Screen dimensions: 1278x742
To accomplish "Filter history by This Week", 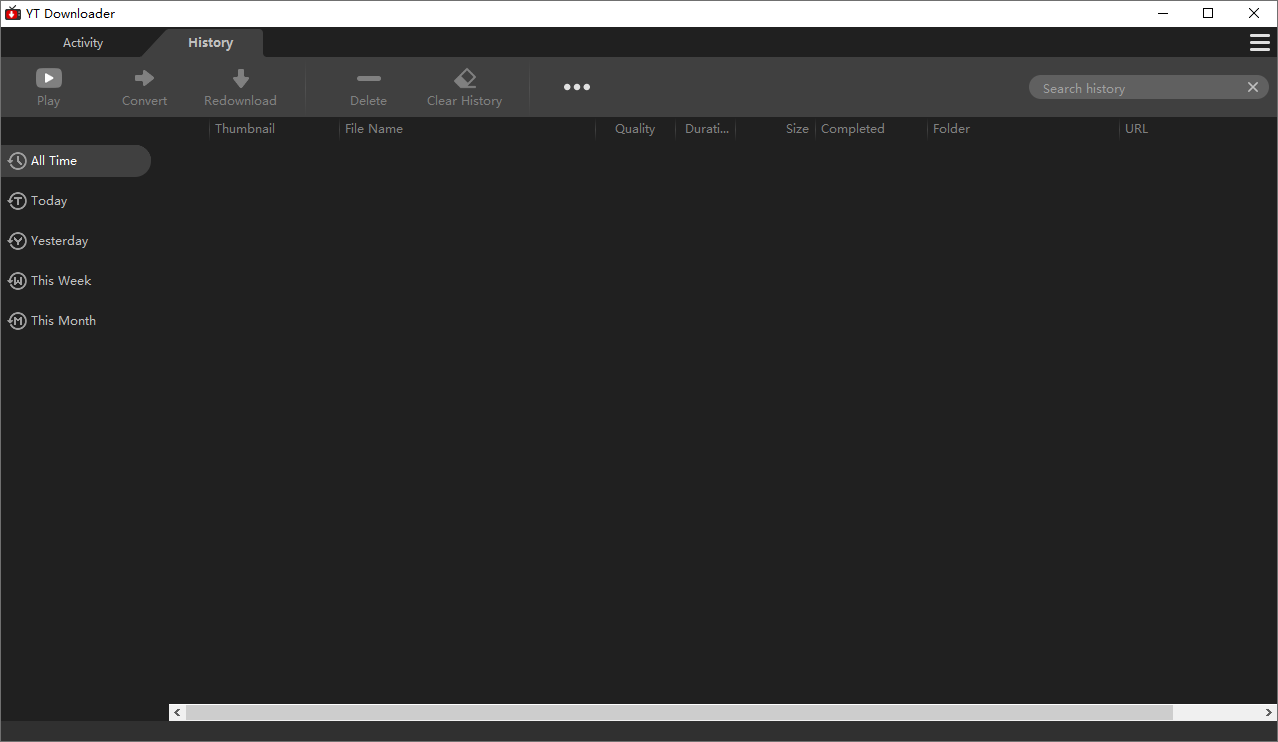I will 61,281.
